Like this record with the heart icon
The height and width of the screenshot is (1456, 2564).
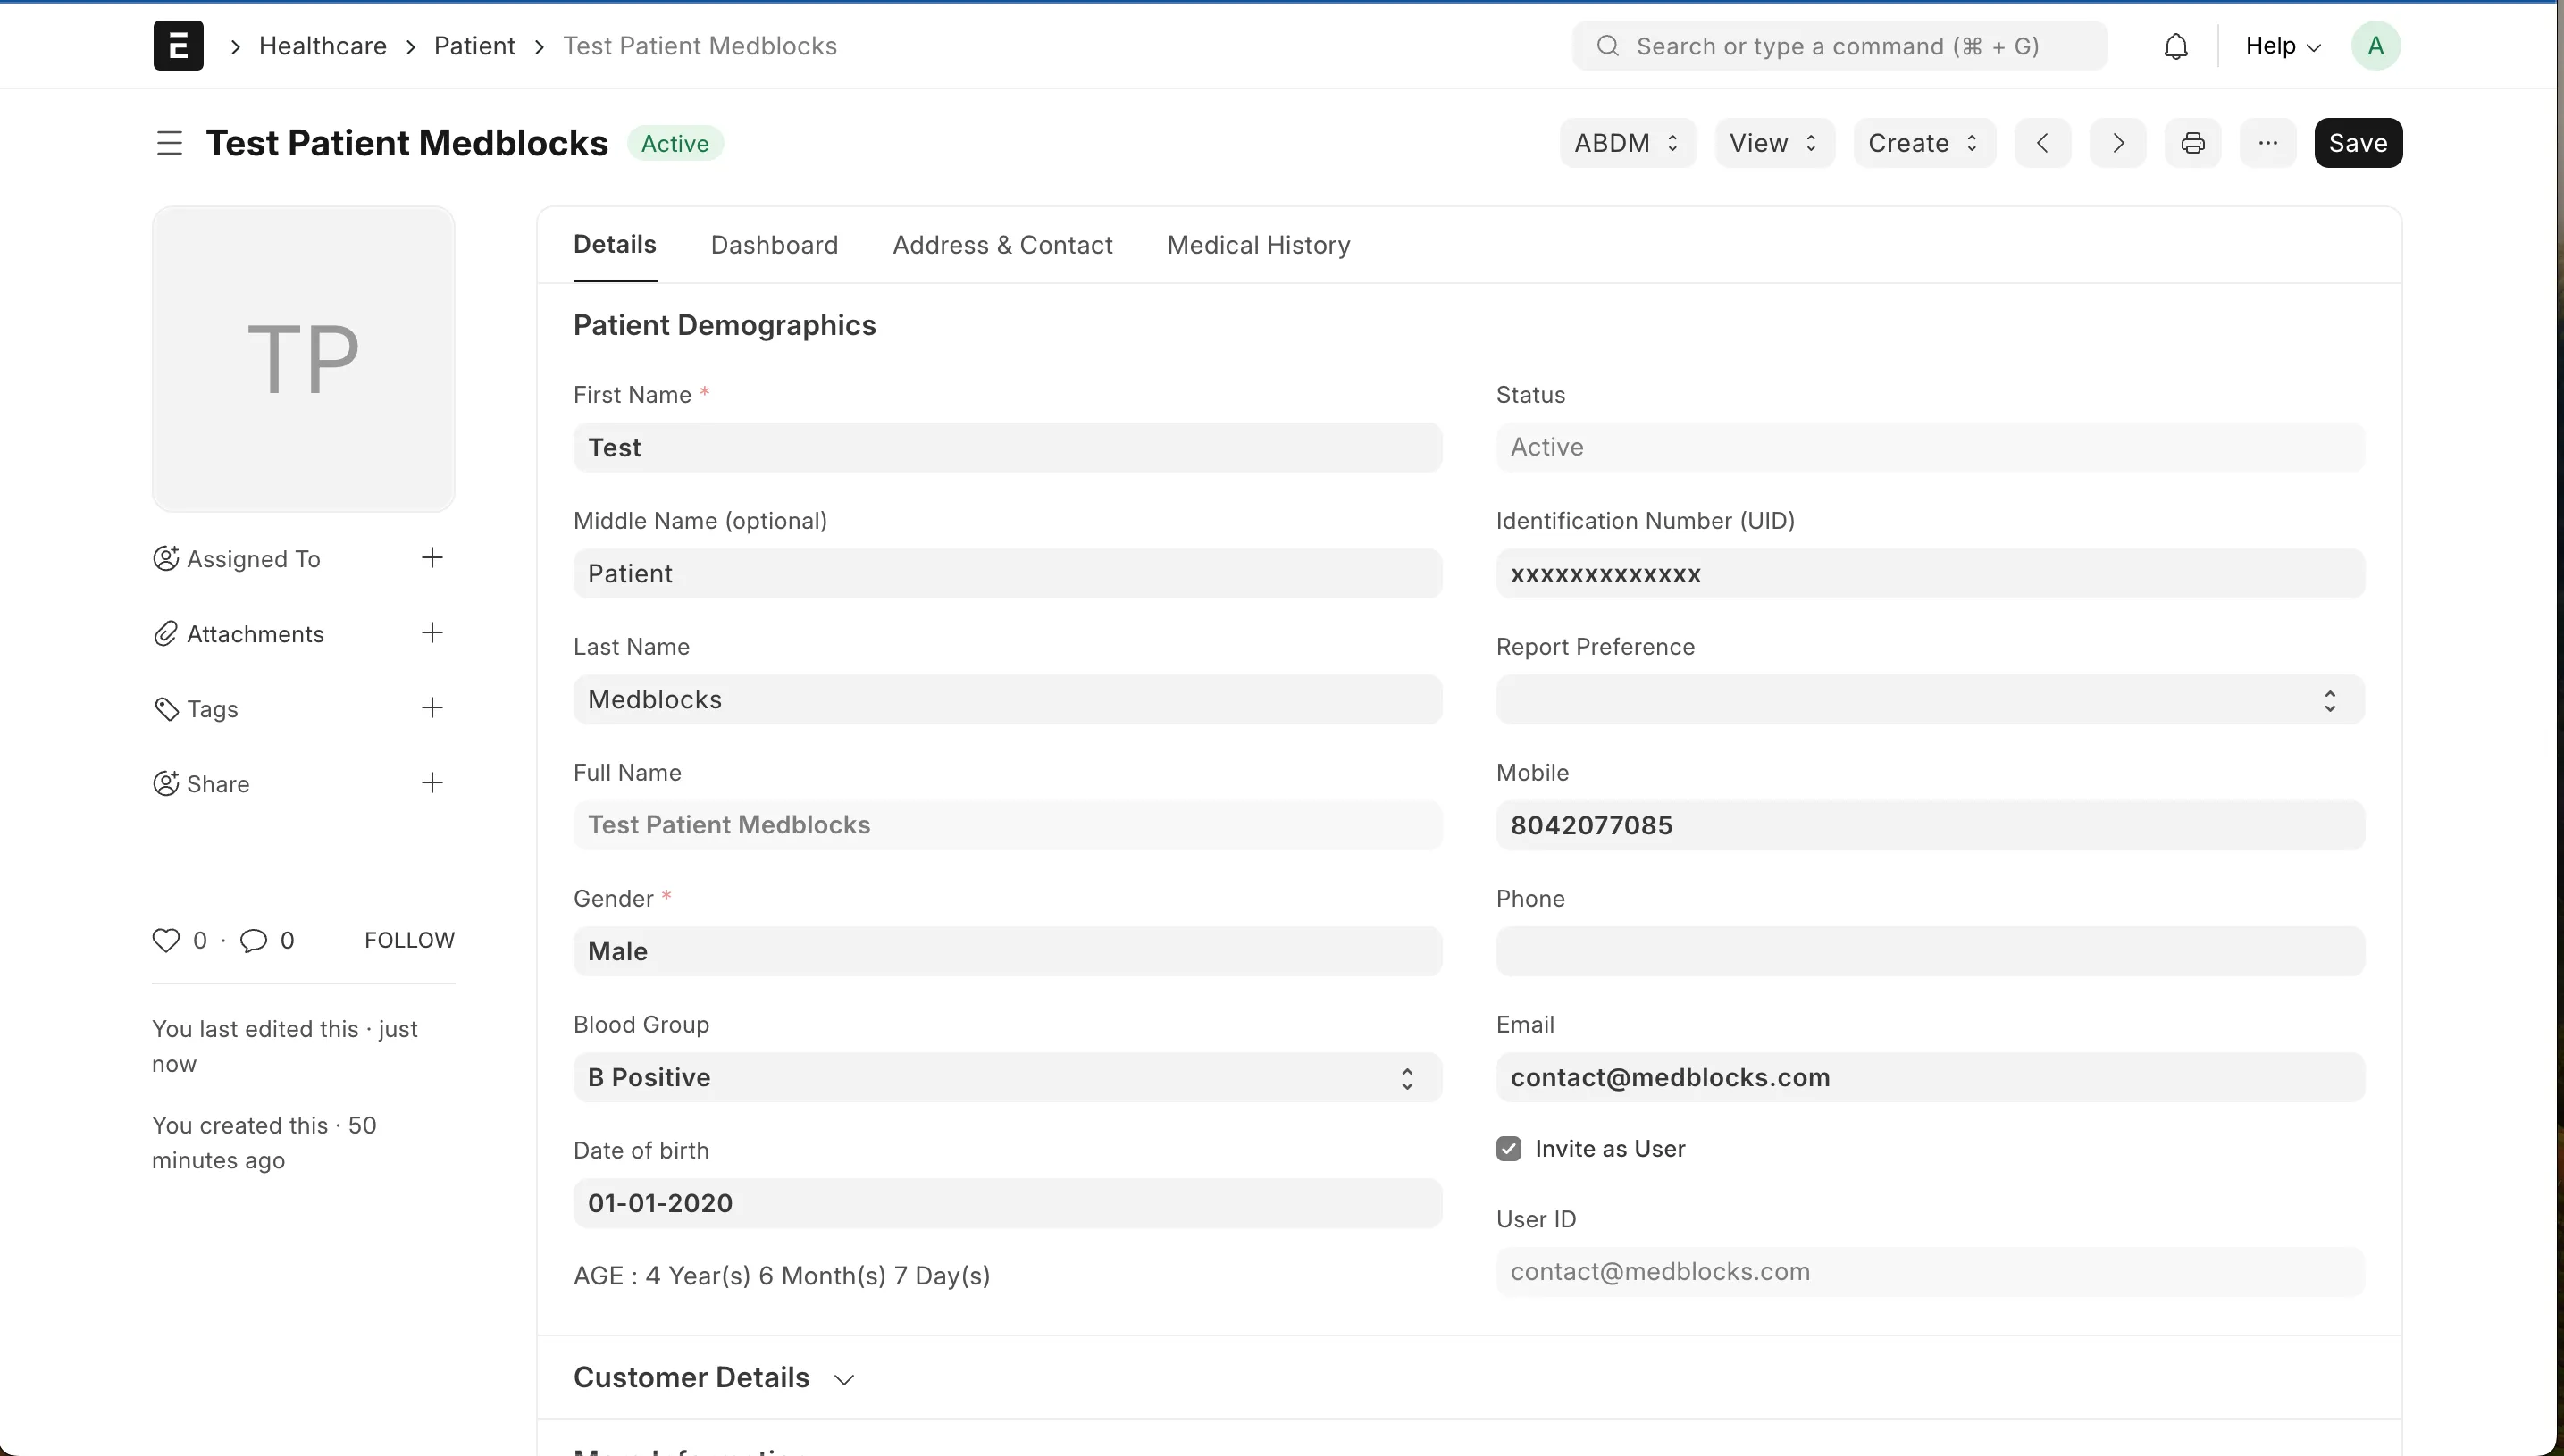point(166,940)
